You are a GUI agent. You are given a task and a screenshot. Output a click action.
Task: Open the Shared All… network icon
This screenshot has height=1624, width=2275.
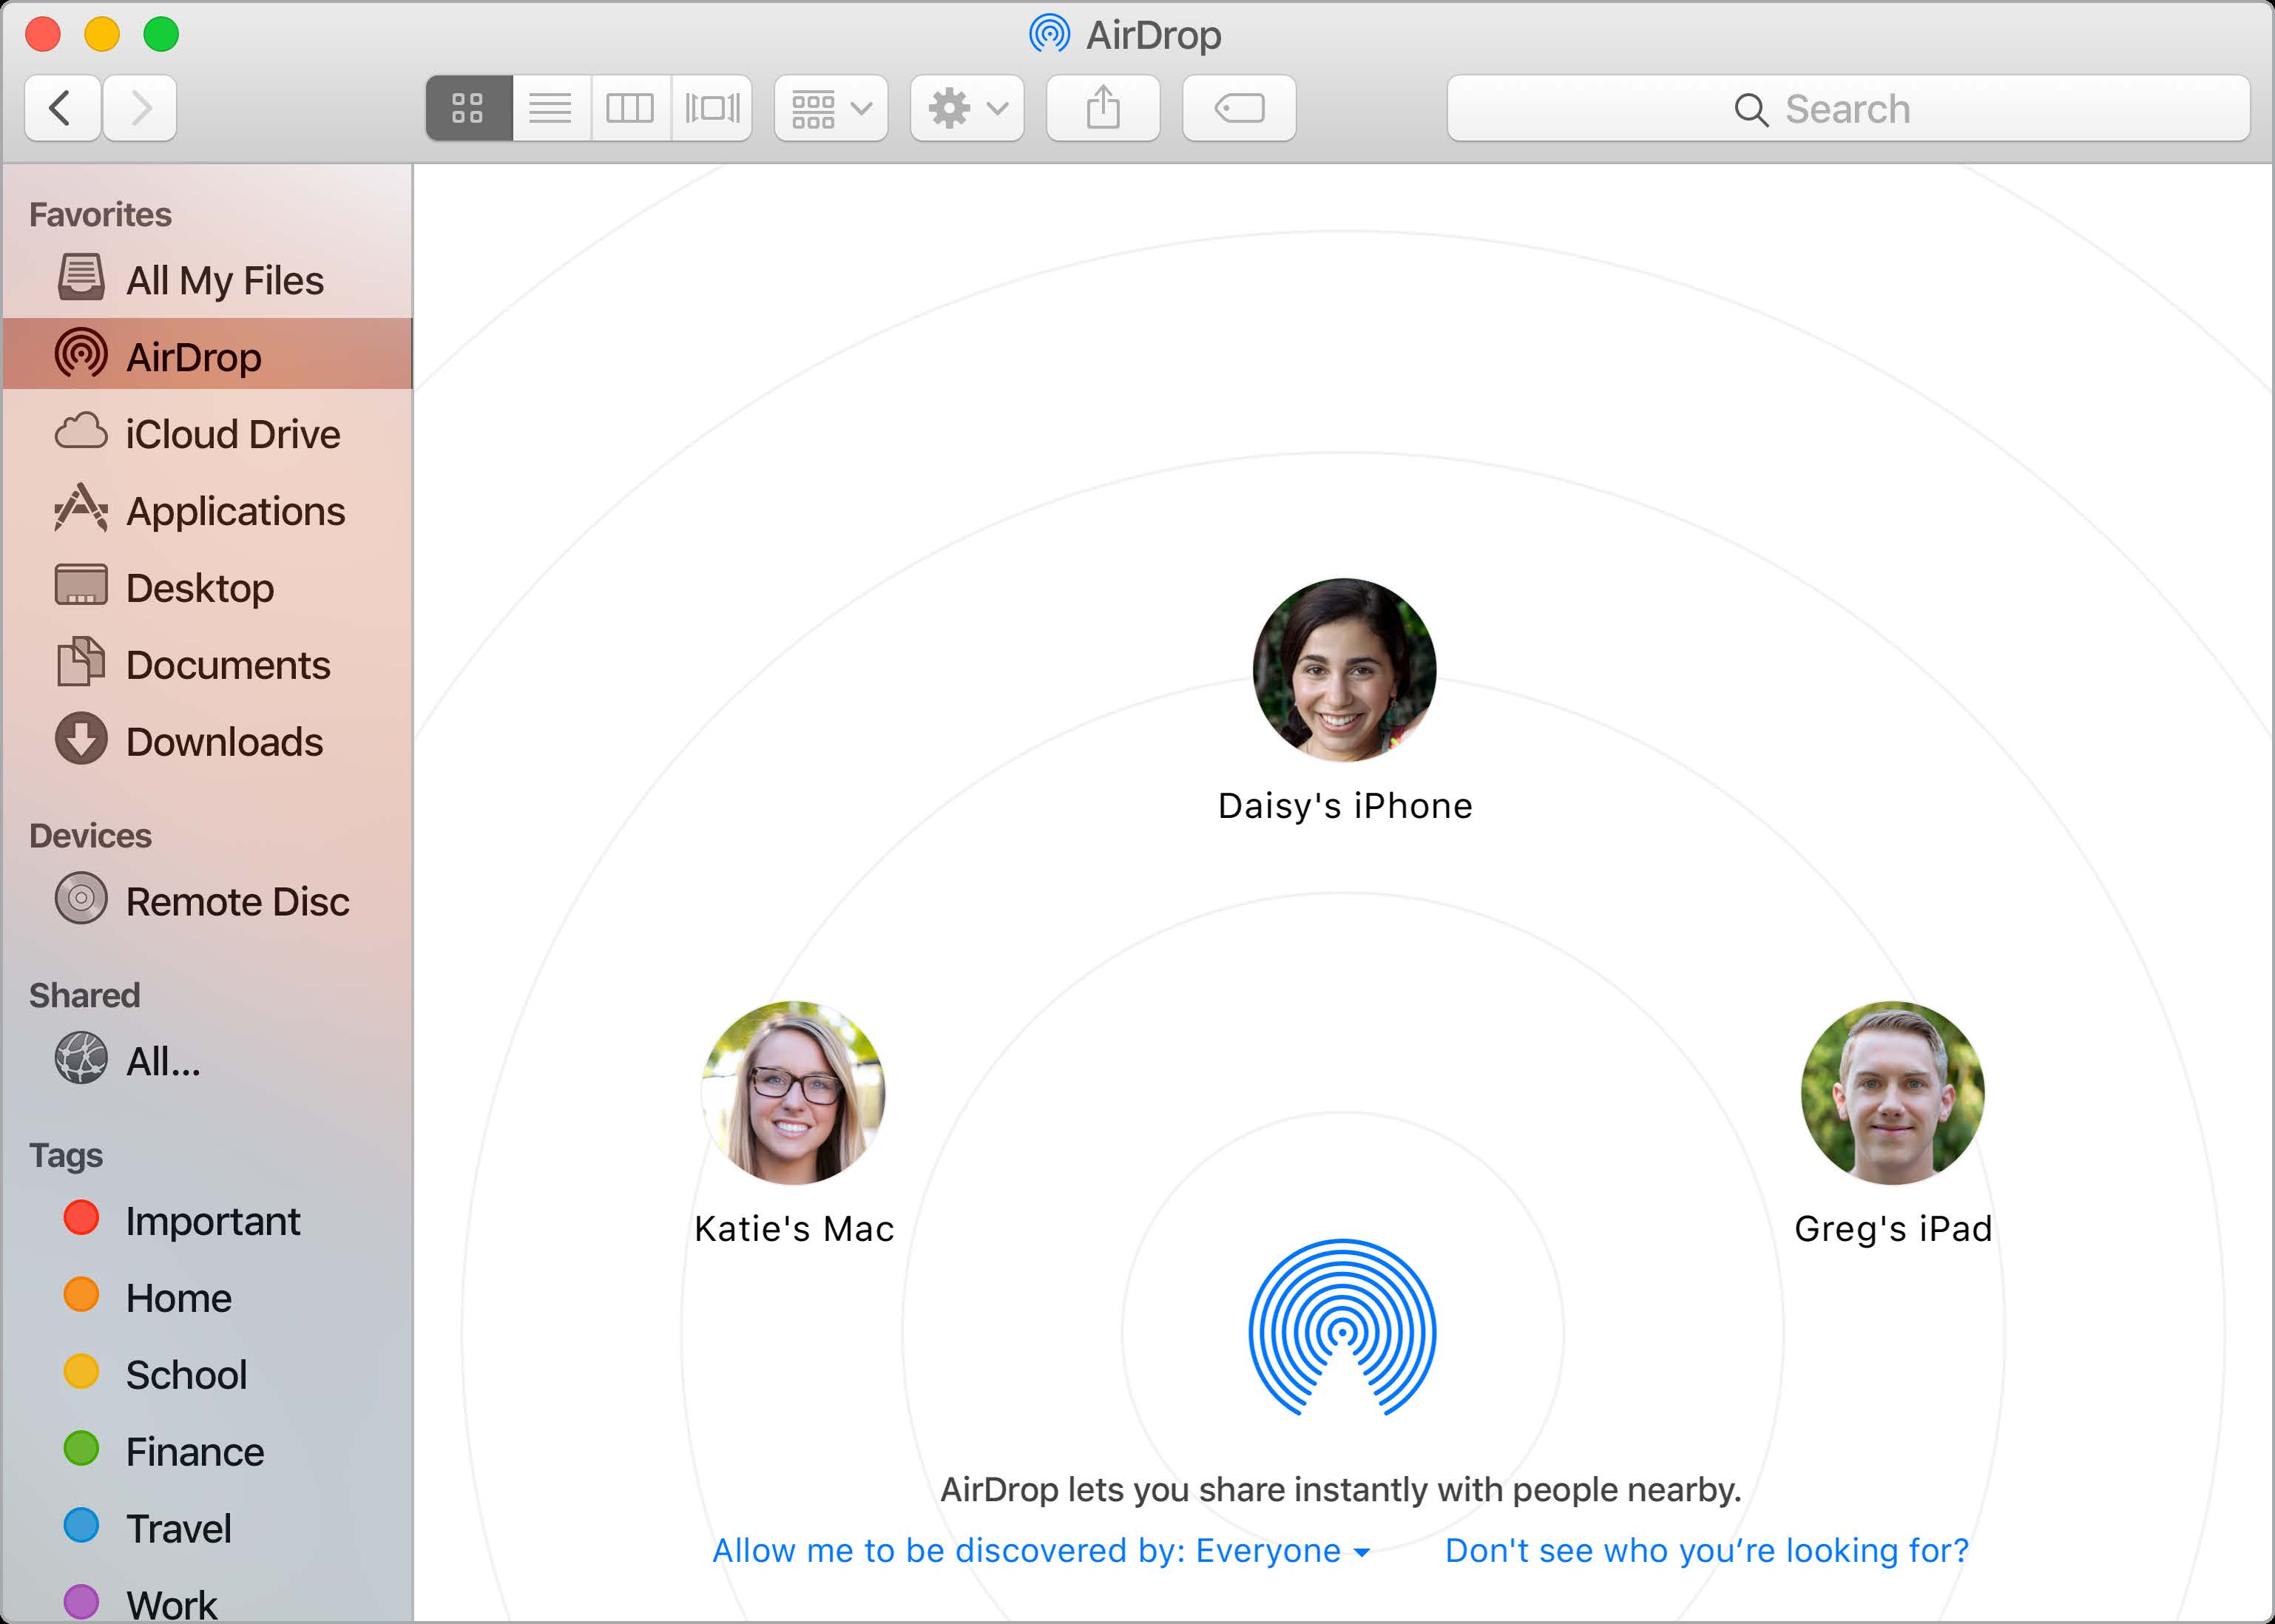pos(81,1059)
